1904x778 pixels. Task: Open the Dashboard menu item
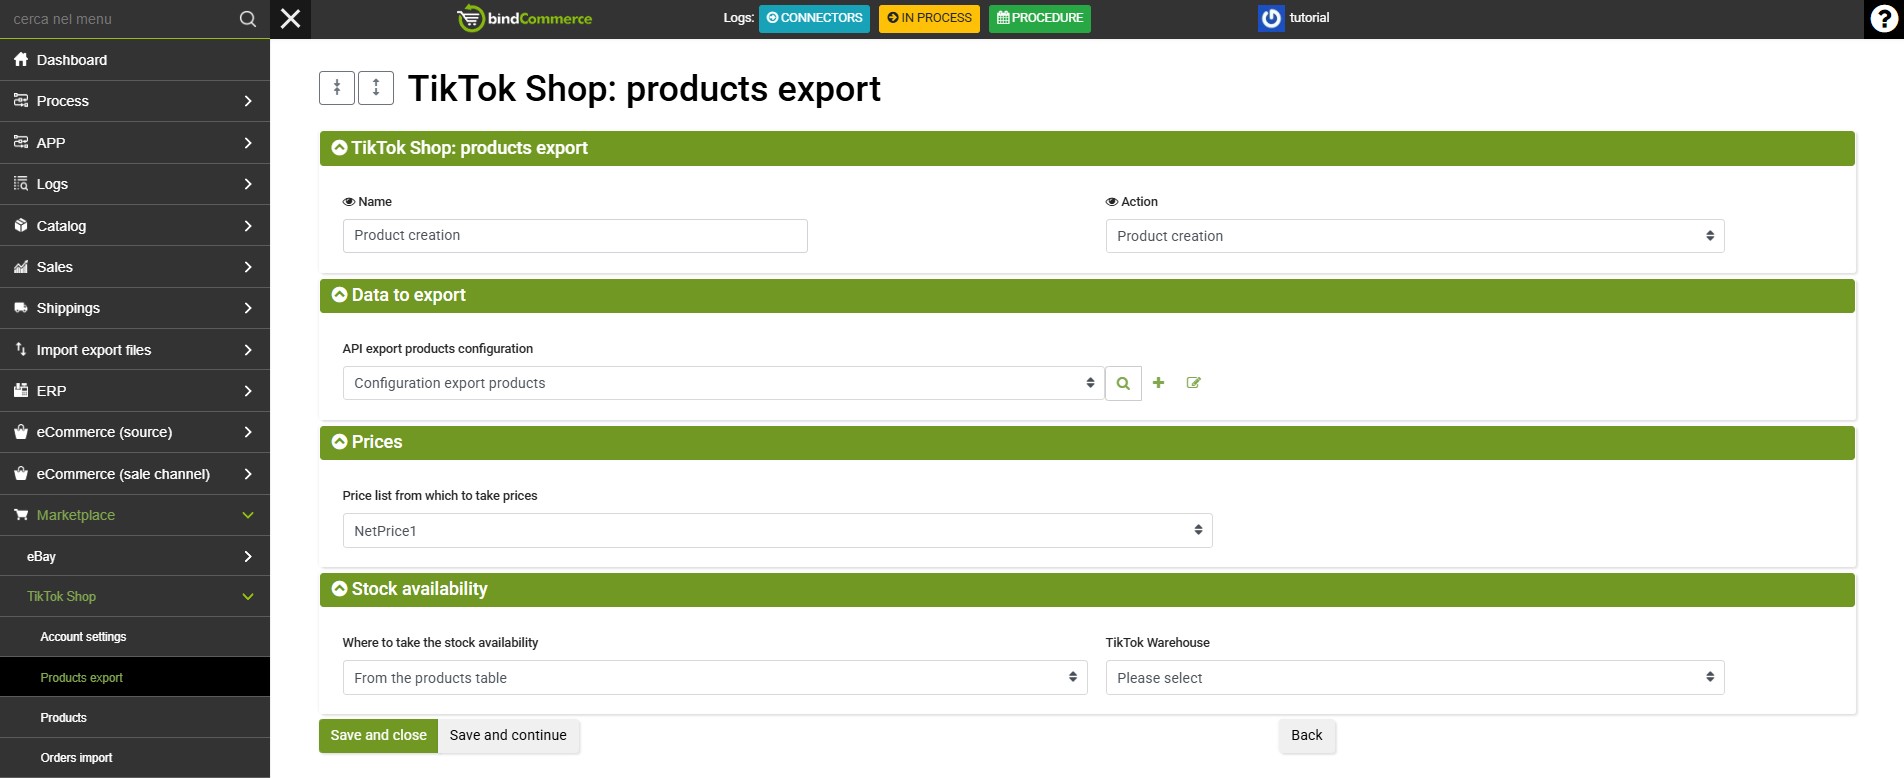point(135,60)
